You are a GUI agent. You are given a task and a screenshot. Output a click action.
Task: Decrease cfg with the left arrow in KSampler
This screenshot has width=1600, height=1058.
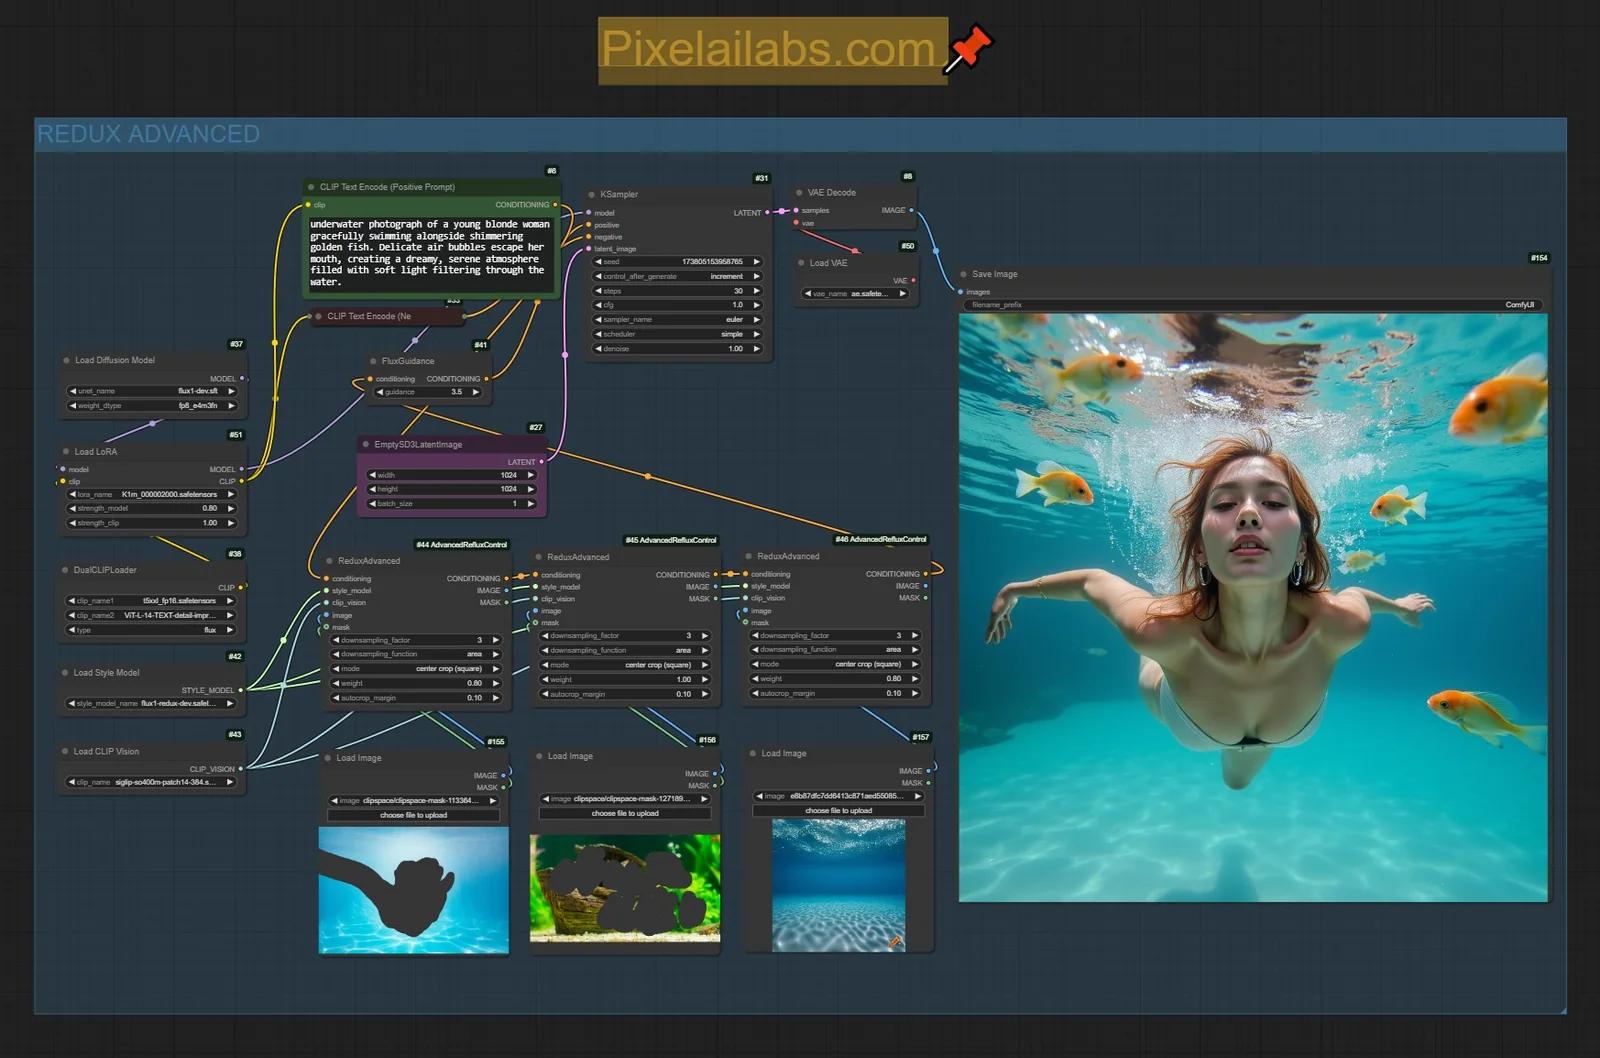(598, 305)
